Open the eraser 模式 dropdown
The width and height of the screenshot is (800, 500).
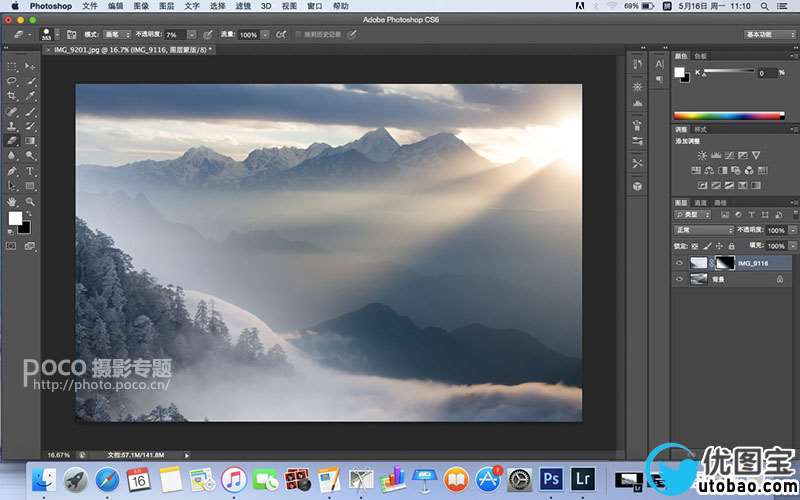(118, 34)
